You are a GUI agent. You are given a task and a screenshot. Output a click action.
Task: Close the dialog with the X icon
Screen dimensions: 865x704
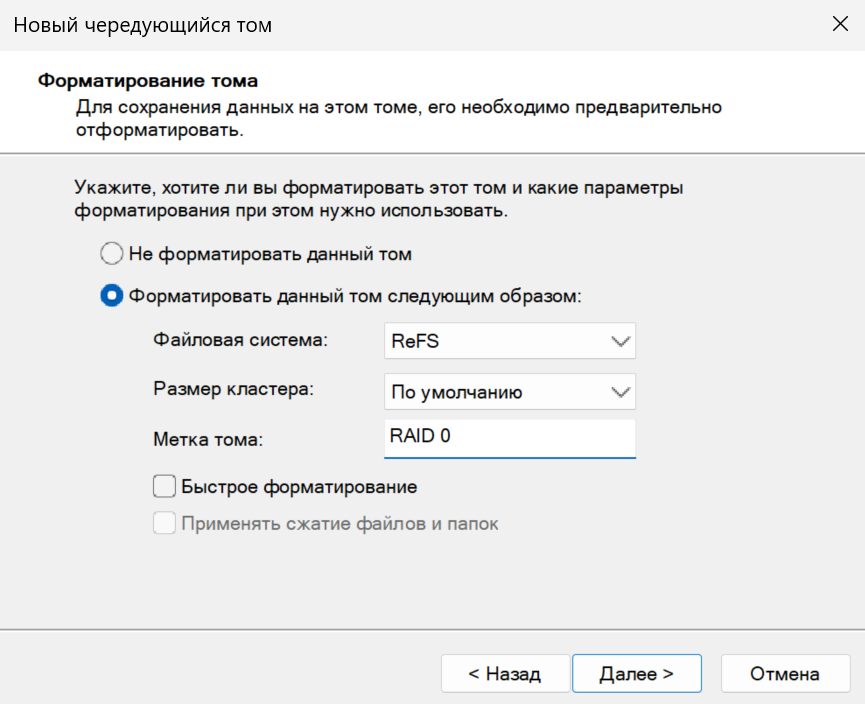[840, 25]
